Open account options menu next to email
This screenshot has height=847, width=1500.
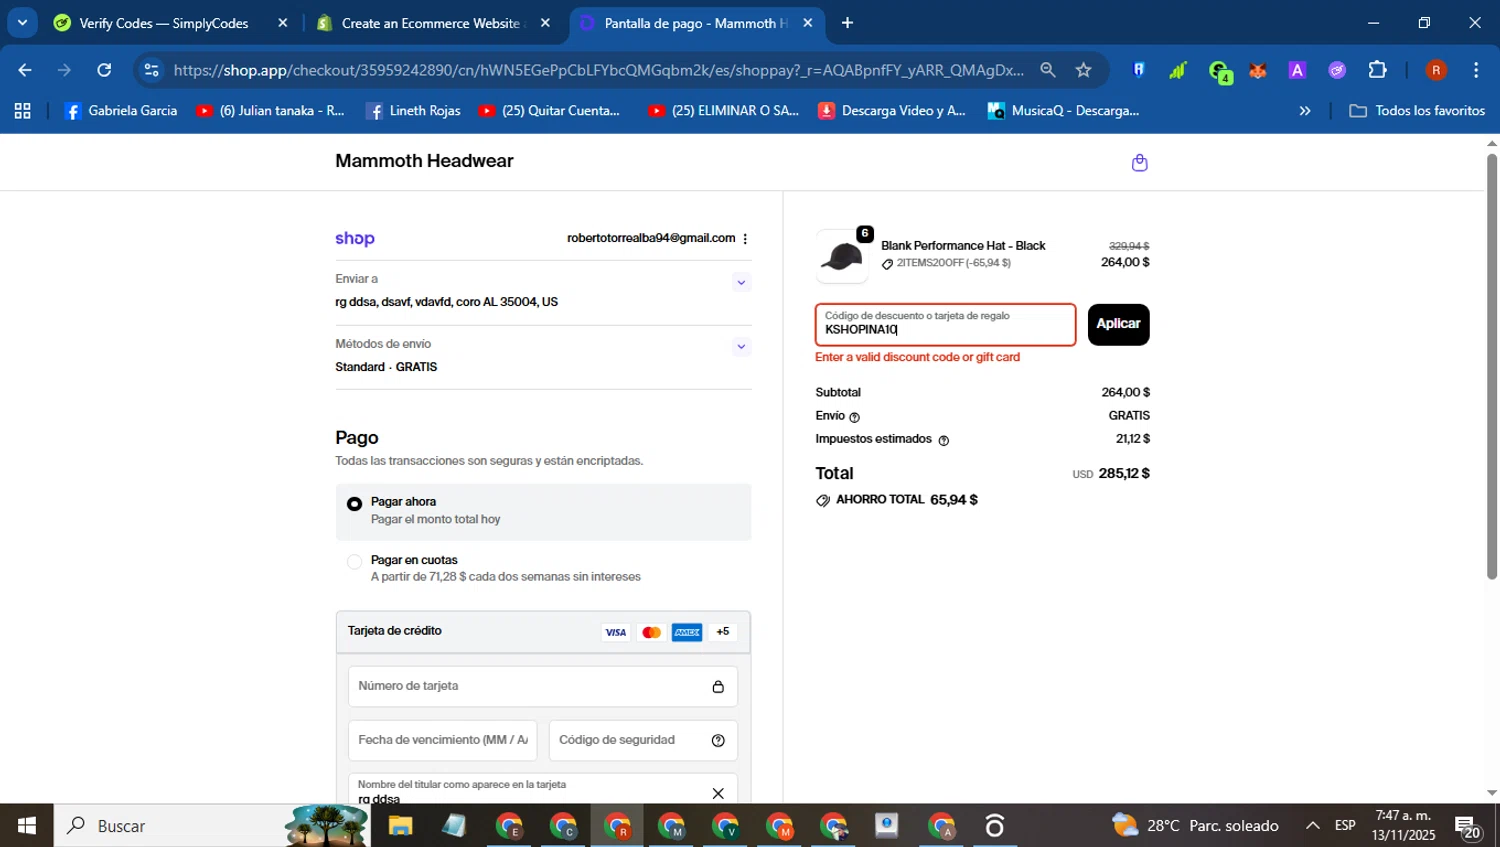pos(745,239)
